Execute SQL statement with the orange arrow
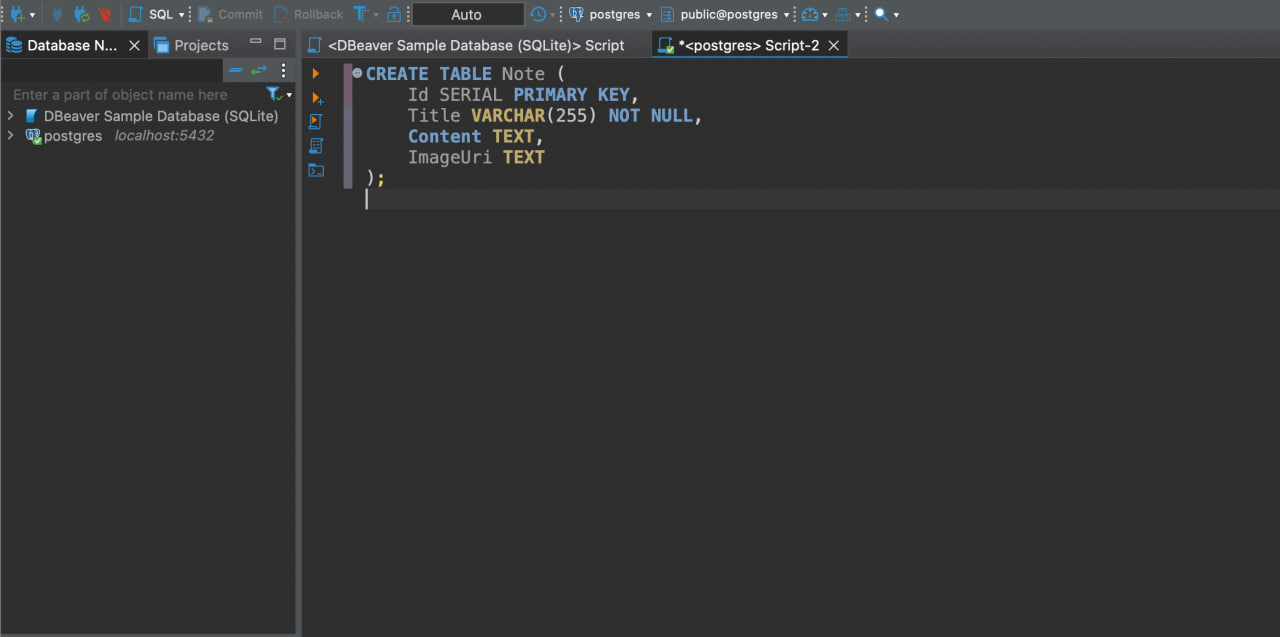The width and height of the screenshot is (1280, 637). pos(316,74)
